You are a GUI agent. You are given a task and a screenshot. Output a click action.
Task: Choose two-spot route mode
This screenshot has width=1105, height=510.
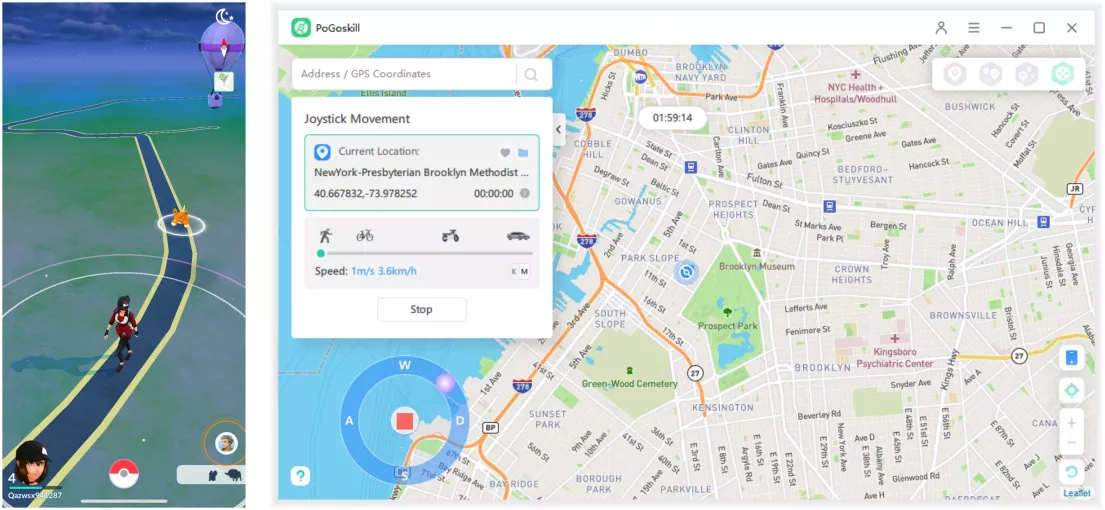tap(990, 74)
